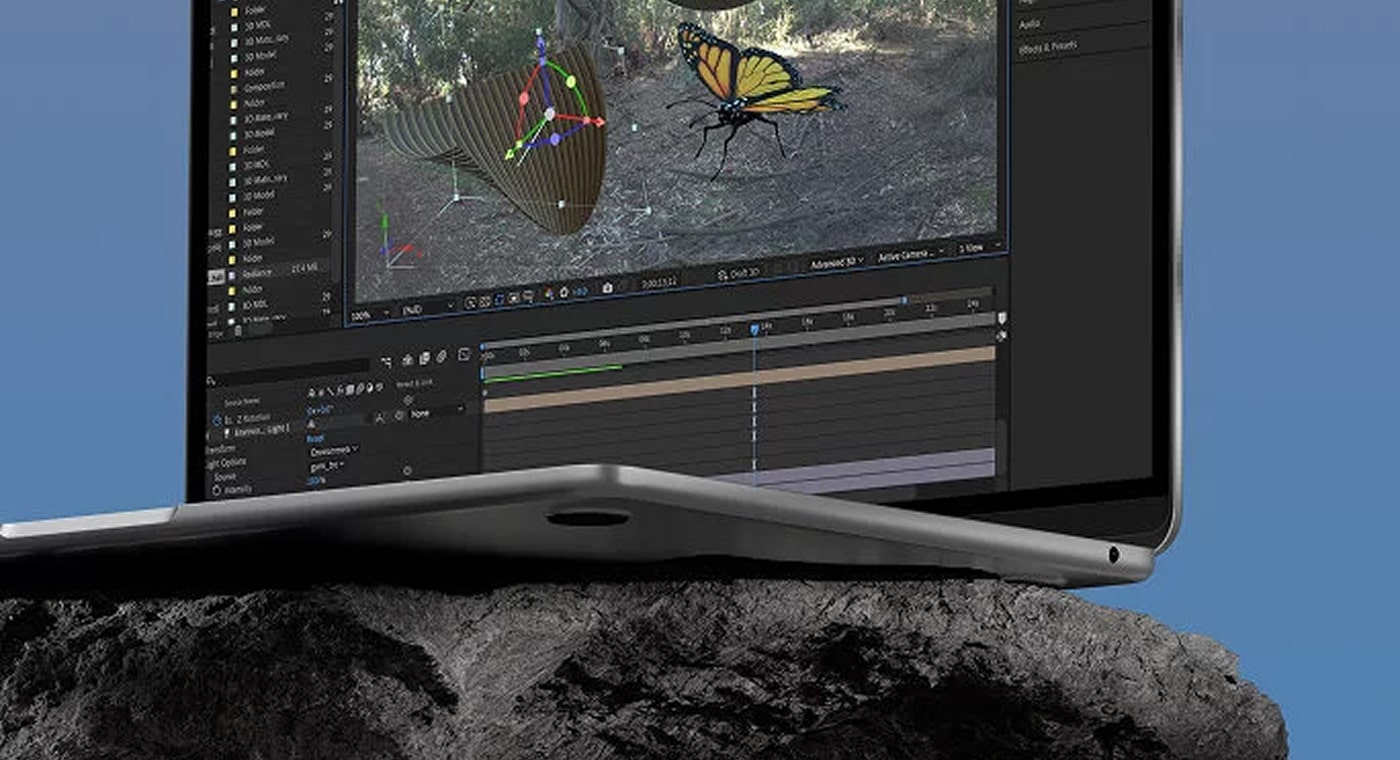Open the Environment light type dropdown
The height and width of the screenshot is (760, 1400).
[334, 450]
